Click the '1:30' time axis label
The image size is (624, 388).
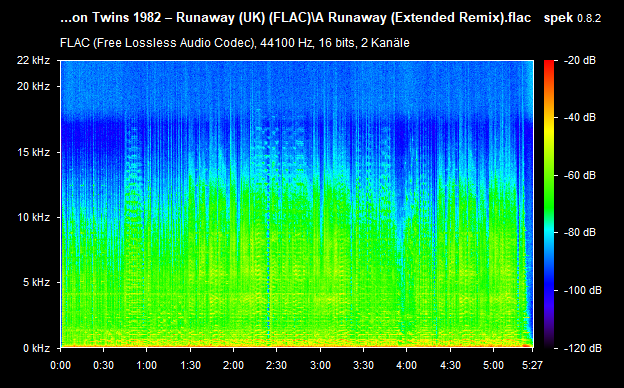click(x=190, y=365)
